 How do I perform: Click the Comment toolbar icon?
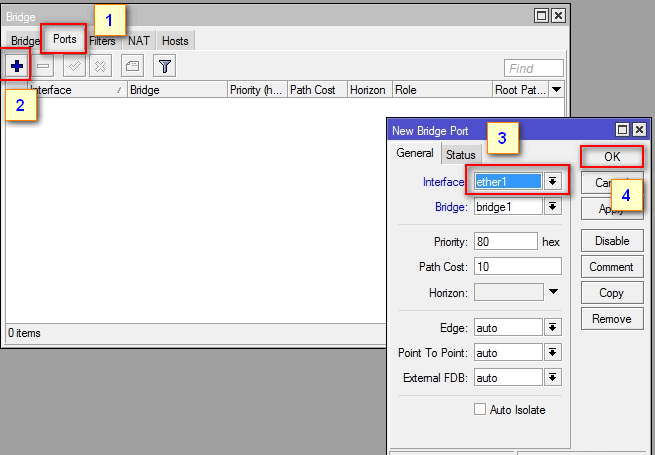click(132, 66)
